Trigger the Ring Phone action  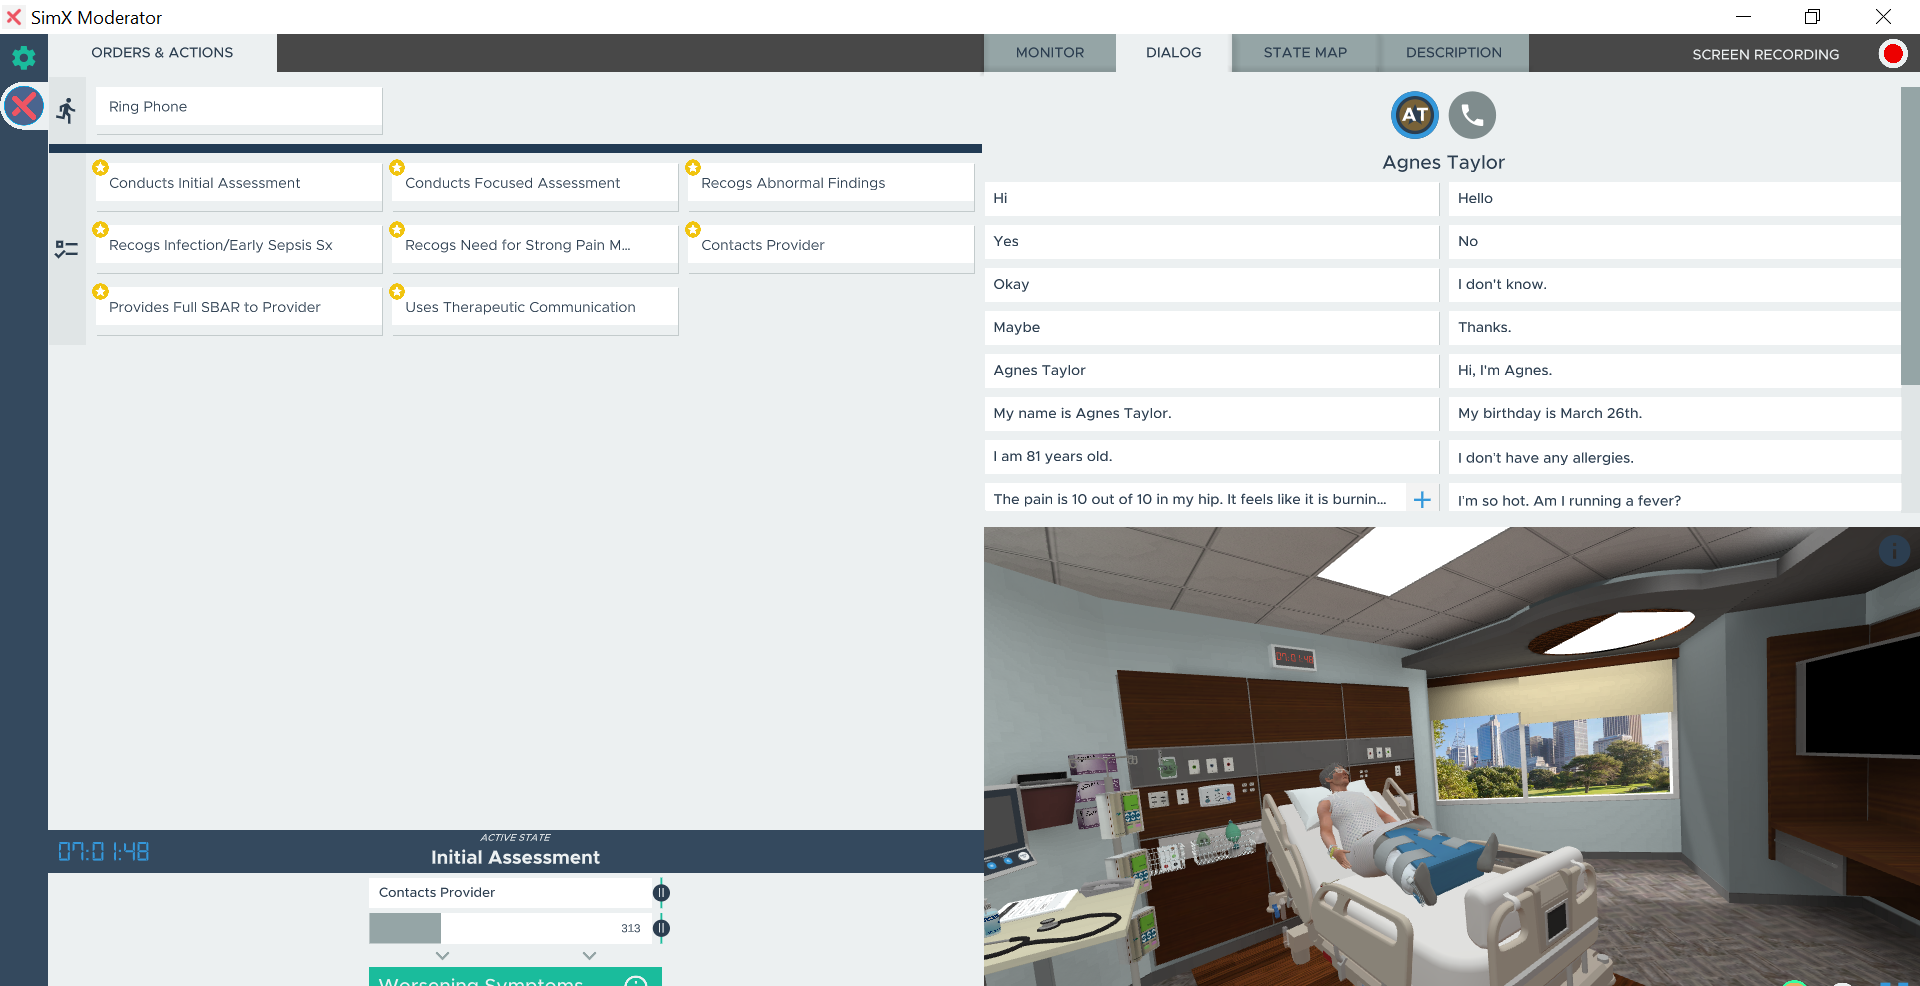click(239, 107)
